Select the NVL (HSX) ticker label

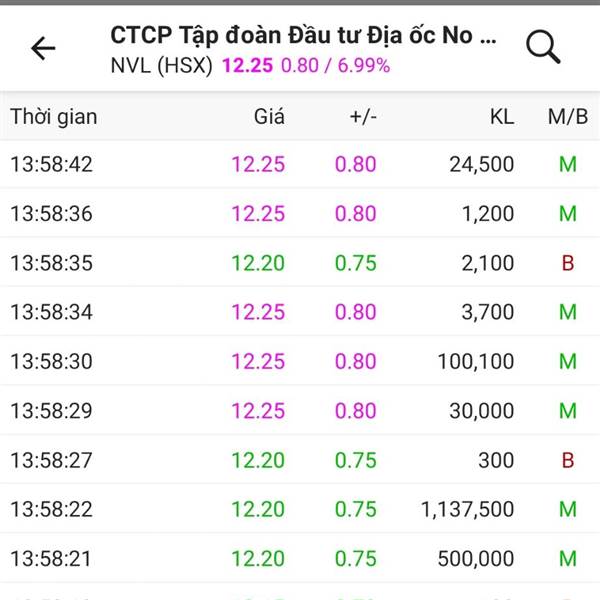pyautogui.click(x=161, y=65)
